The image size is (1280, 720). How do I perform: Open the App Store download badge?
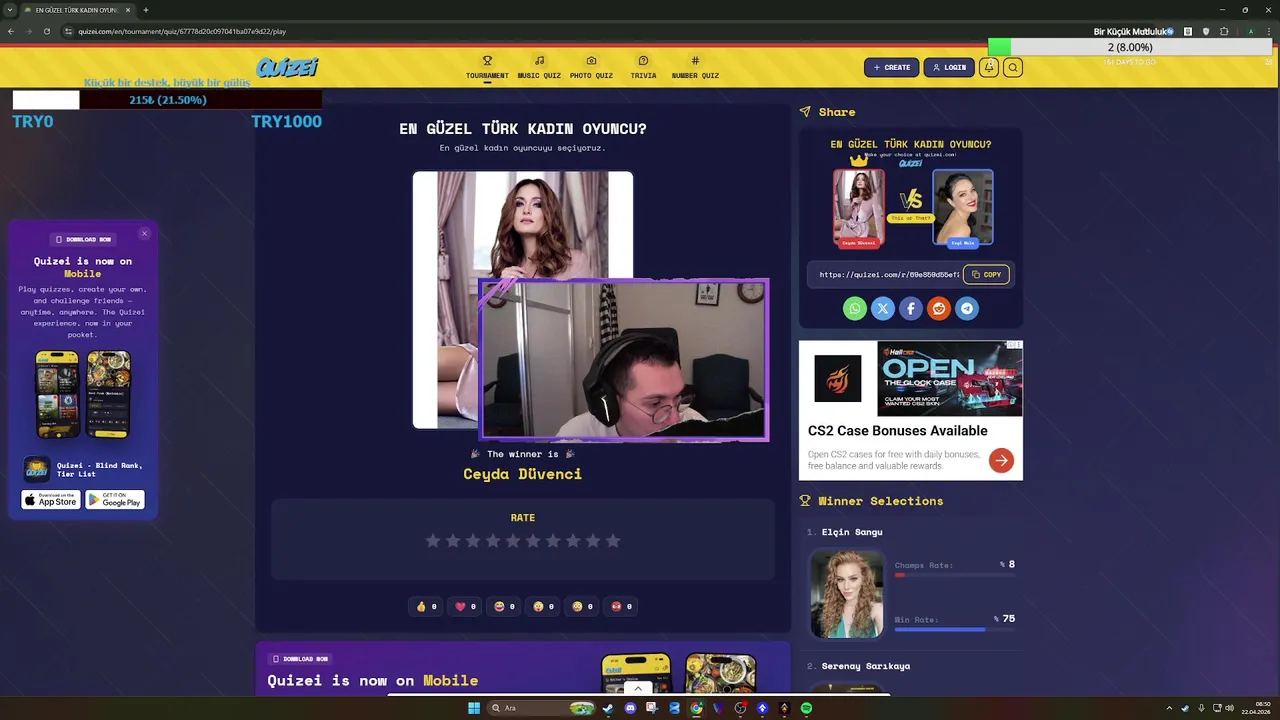coord(51,499)
